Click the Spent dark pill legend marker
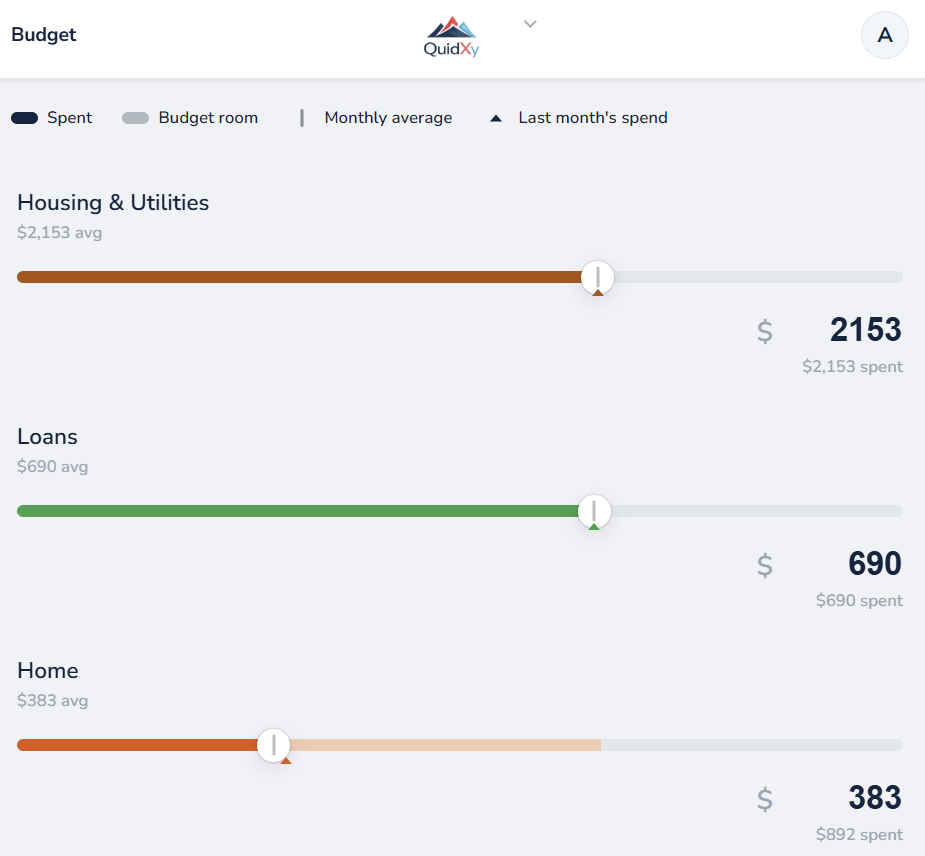 (25, 118)
